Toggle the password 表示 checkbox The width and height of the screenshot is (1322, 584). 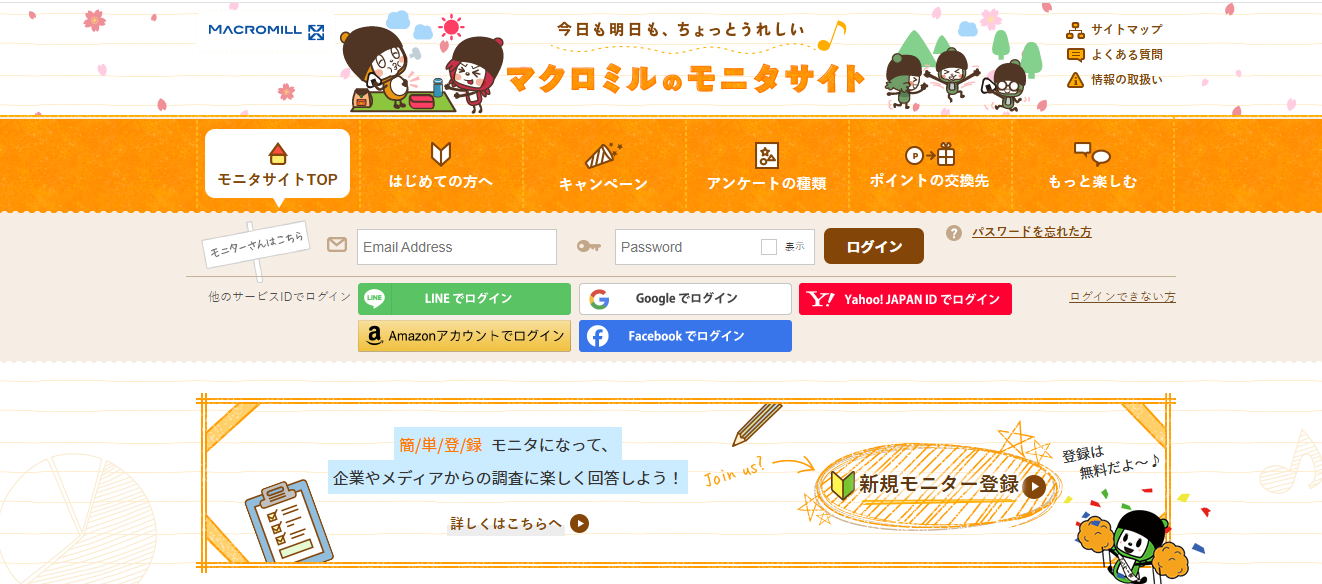(769, 247)
